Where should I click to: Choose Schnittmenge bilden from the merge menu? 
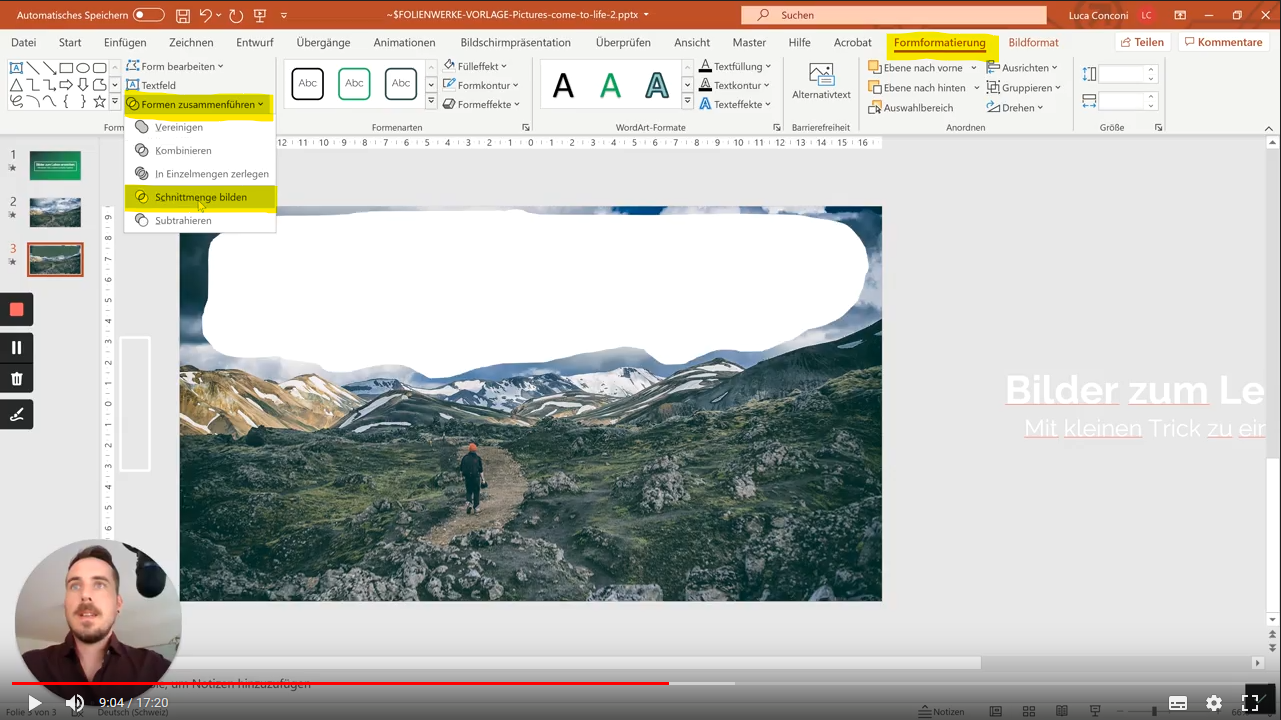tap(200, 197)
